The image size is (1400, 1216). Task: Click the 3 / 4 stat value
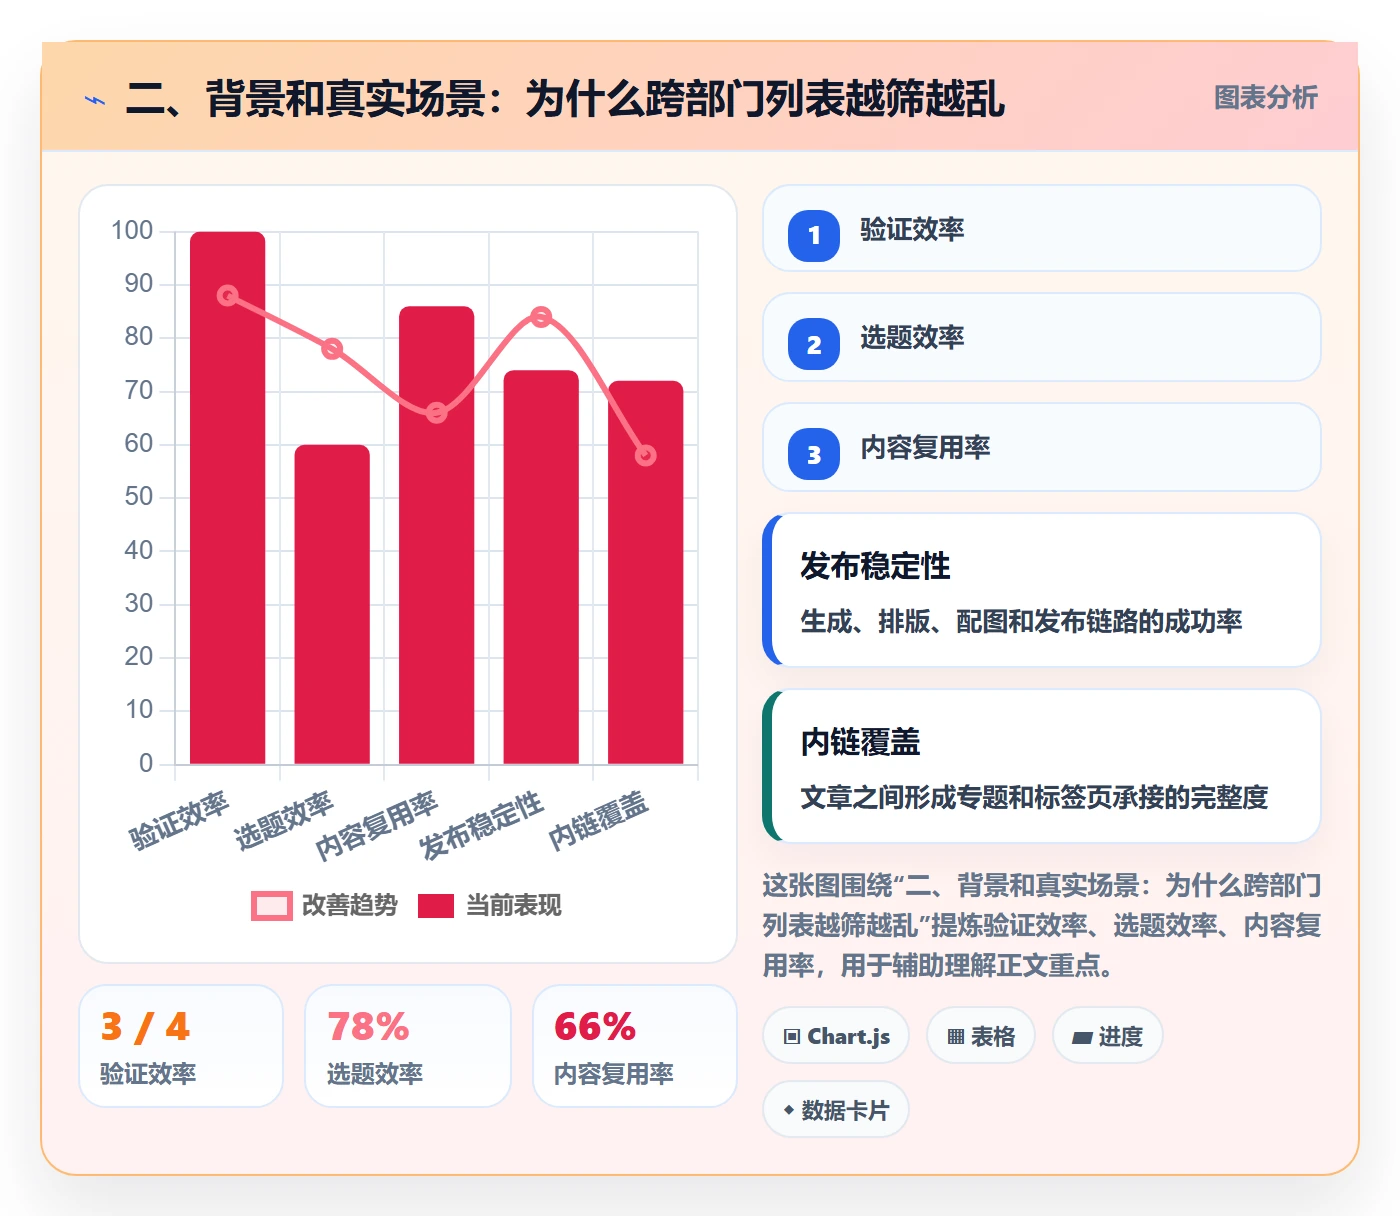click(146, 1027)
